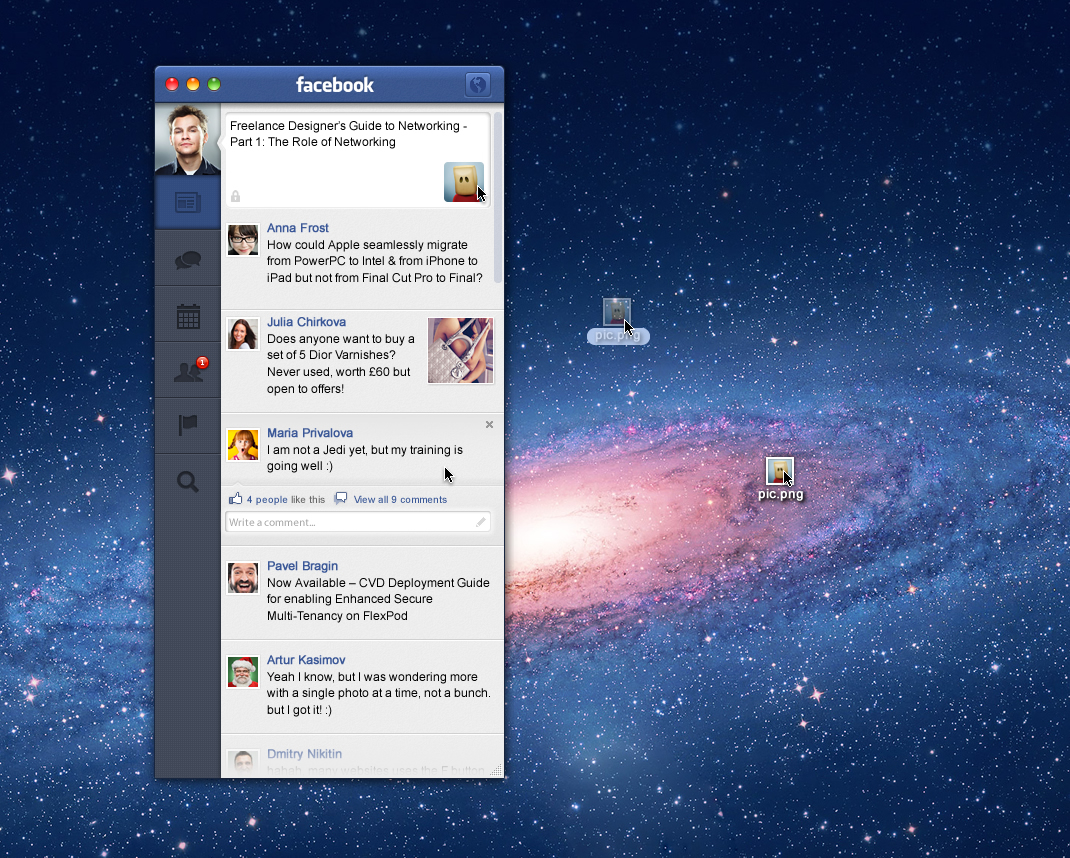The width and height of the screenshot is (1070, 858).
Task: Click the status update text box
Action: pyautogui.click(x=358, y=160)
